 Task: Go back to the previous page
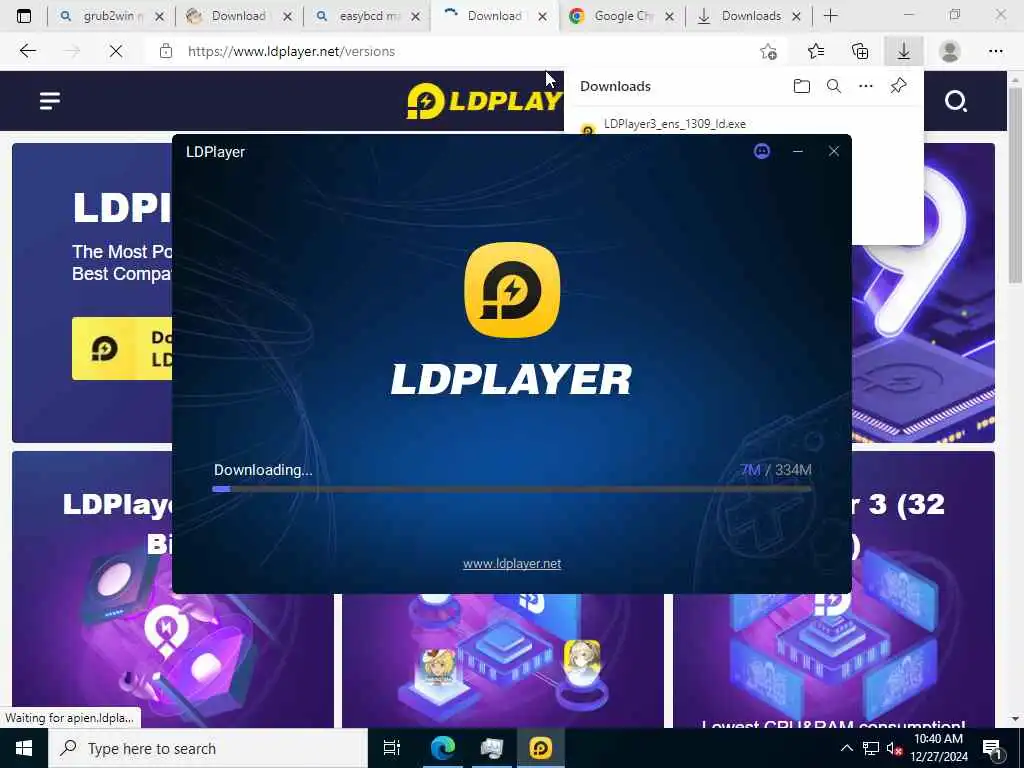click(x=27, y=51)
